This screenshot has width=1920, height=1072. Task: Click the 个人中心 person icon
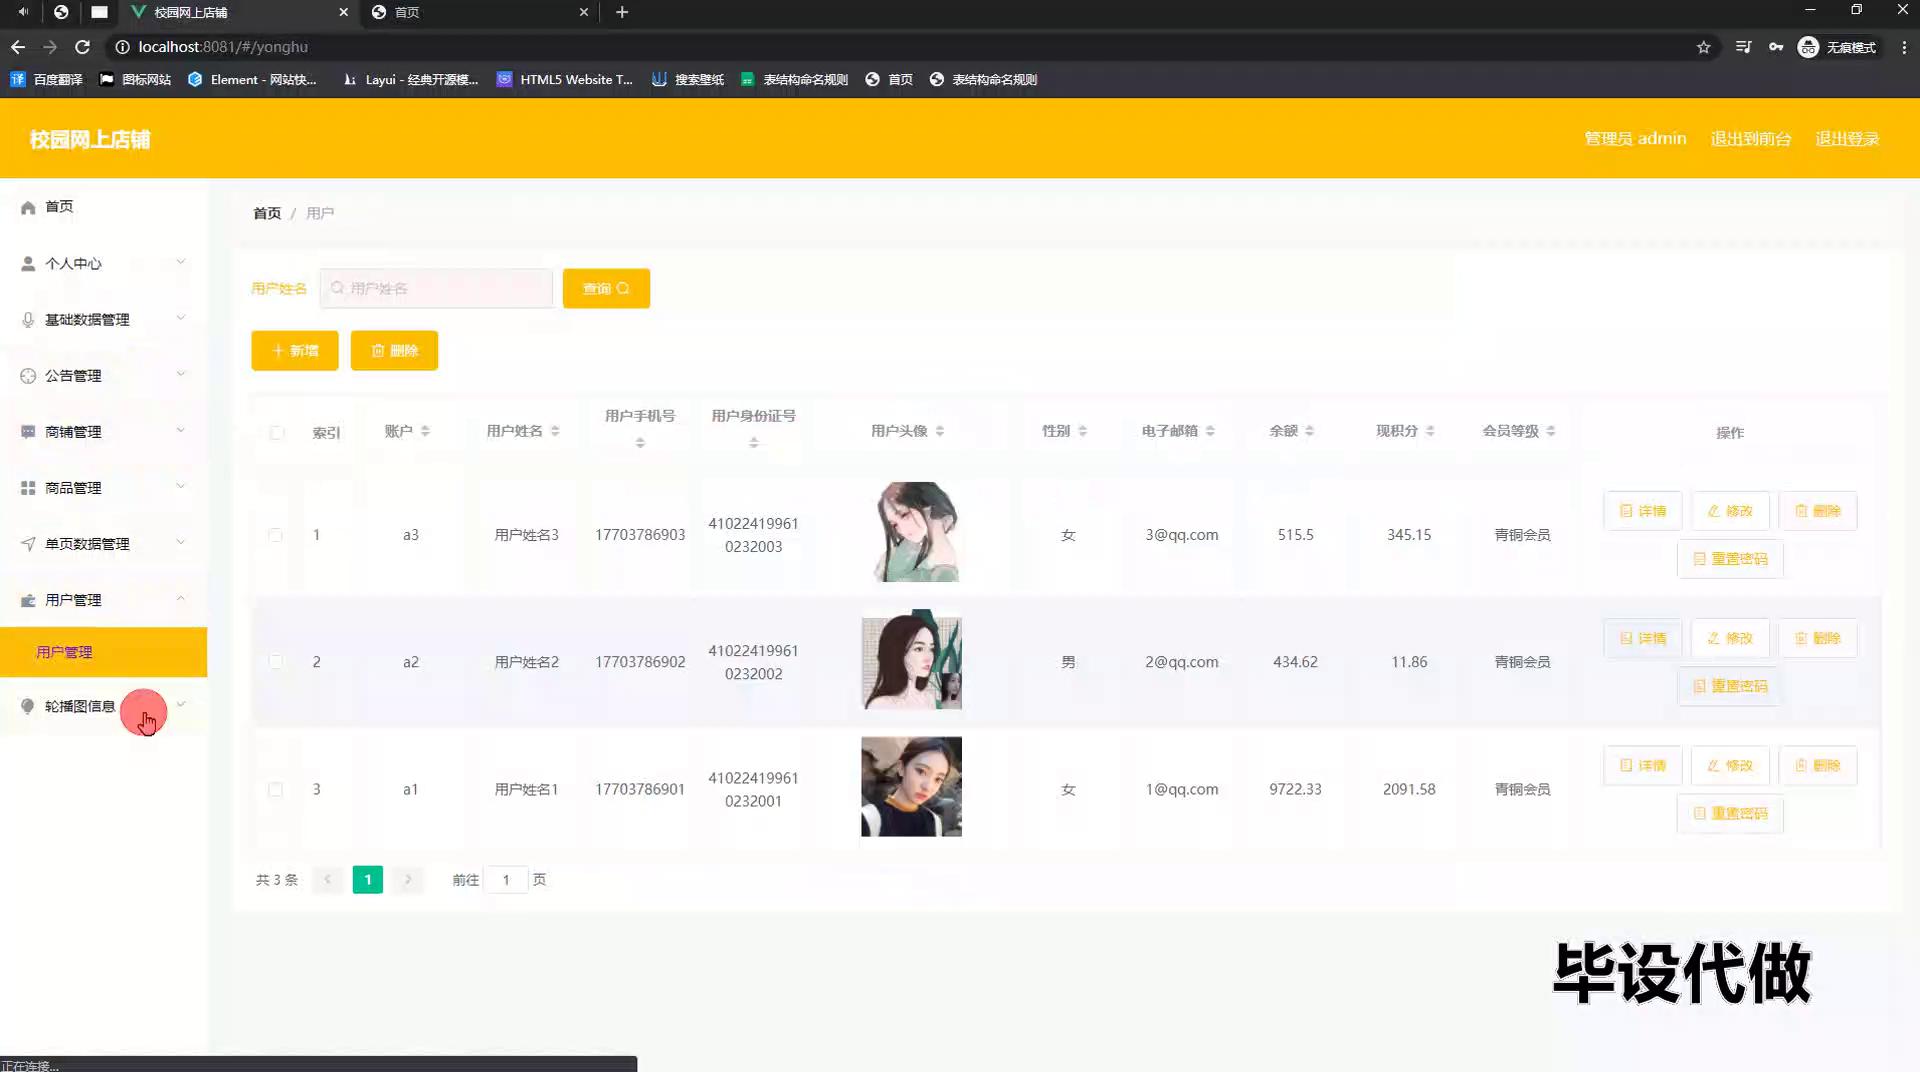point(28,264)
